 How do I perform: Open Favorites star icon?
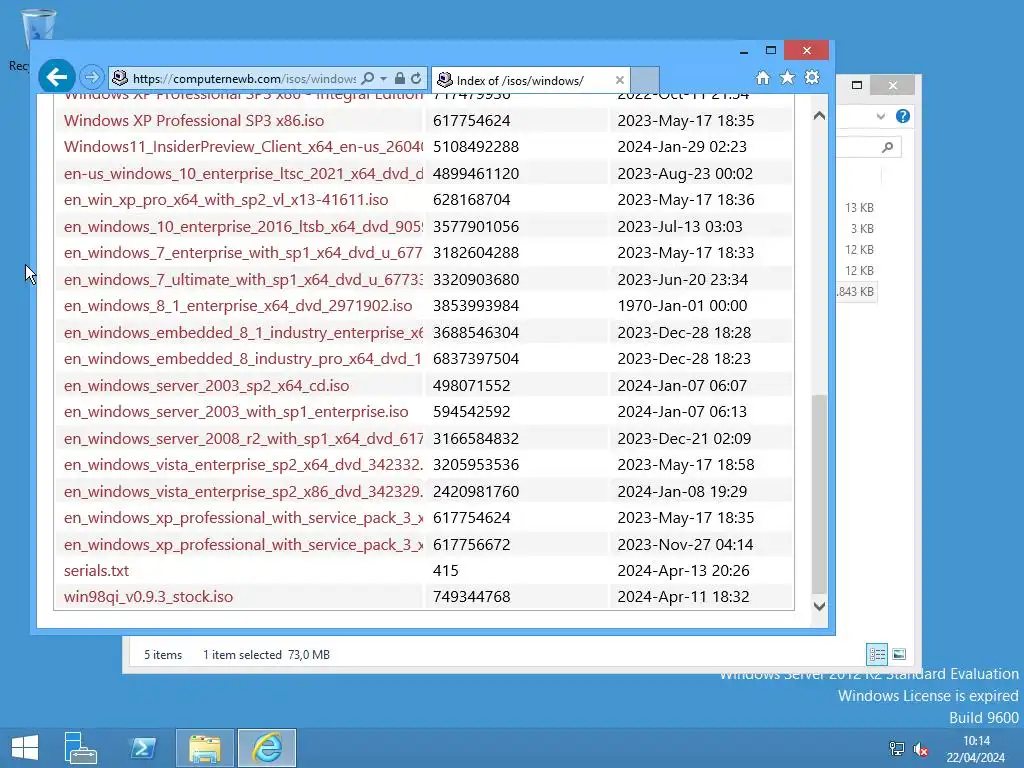point(788,78)
